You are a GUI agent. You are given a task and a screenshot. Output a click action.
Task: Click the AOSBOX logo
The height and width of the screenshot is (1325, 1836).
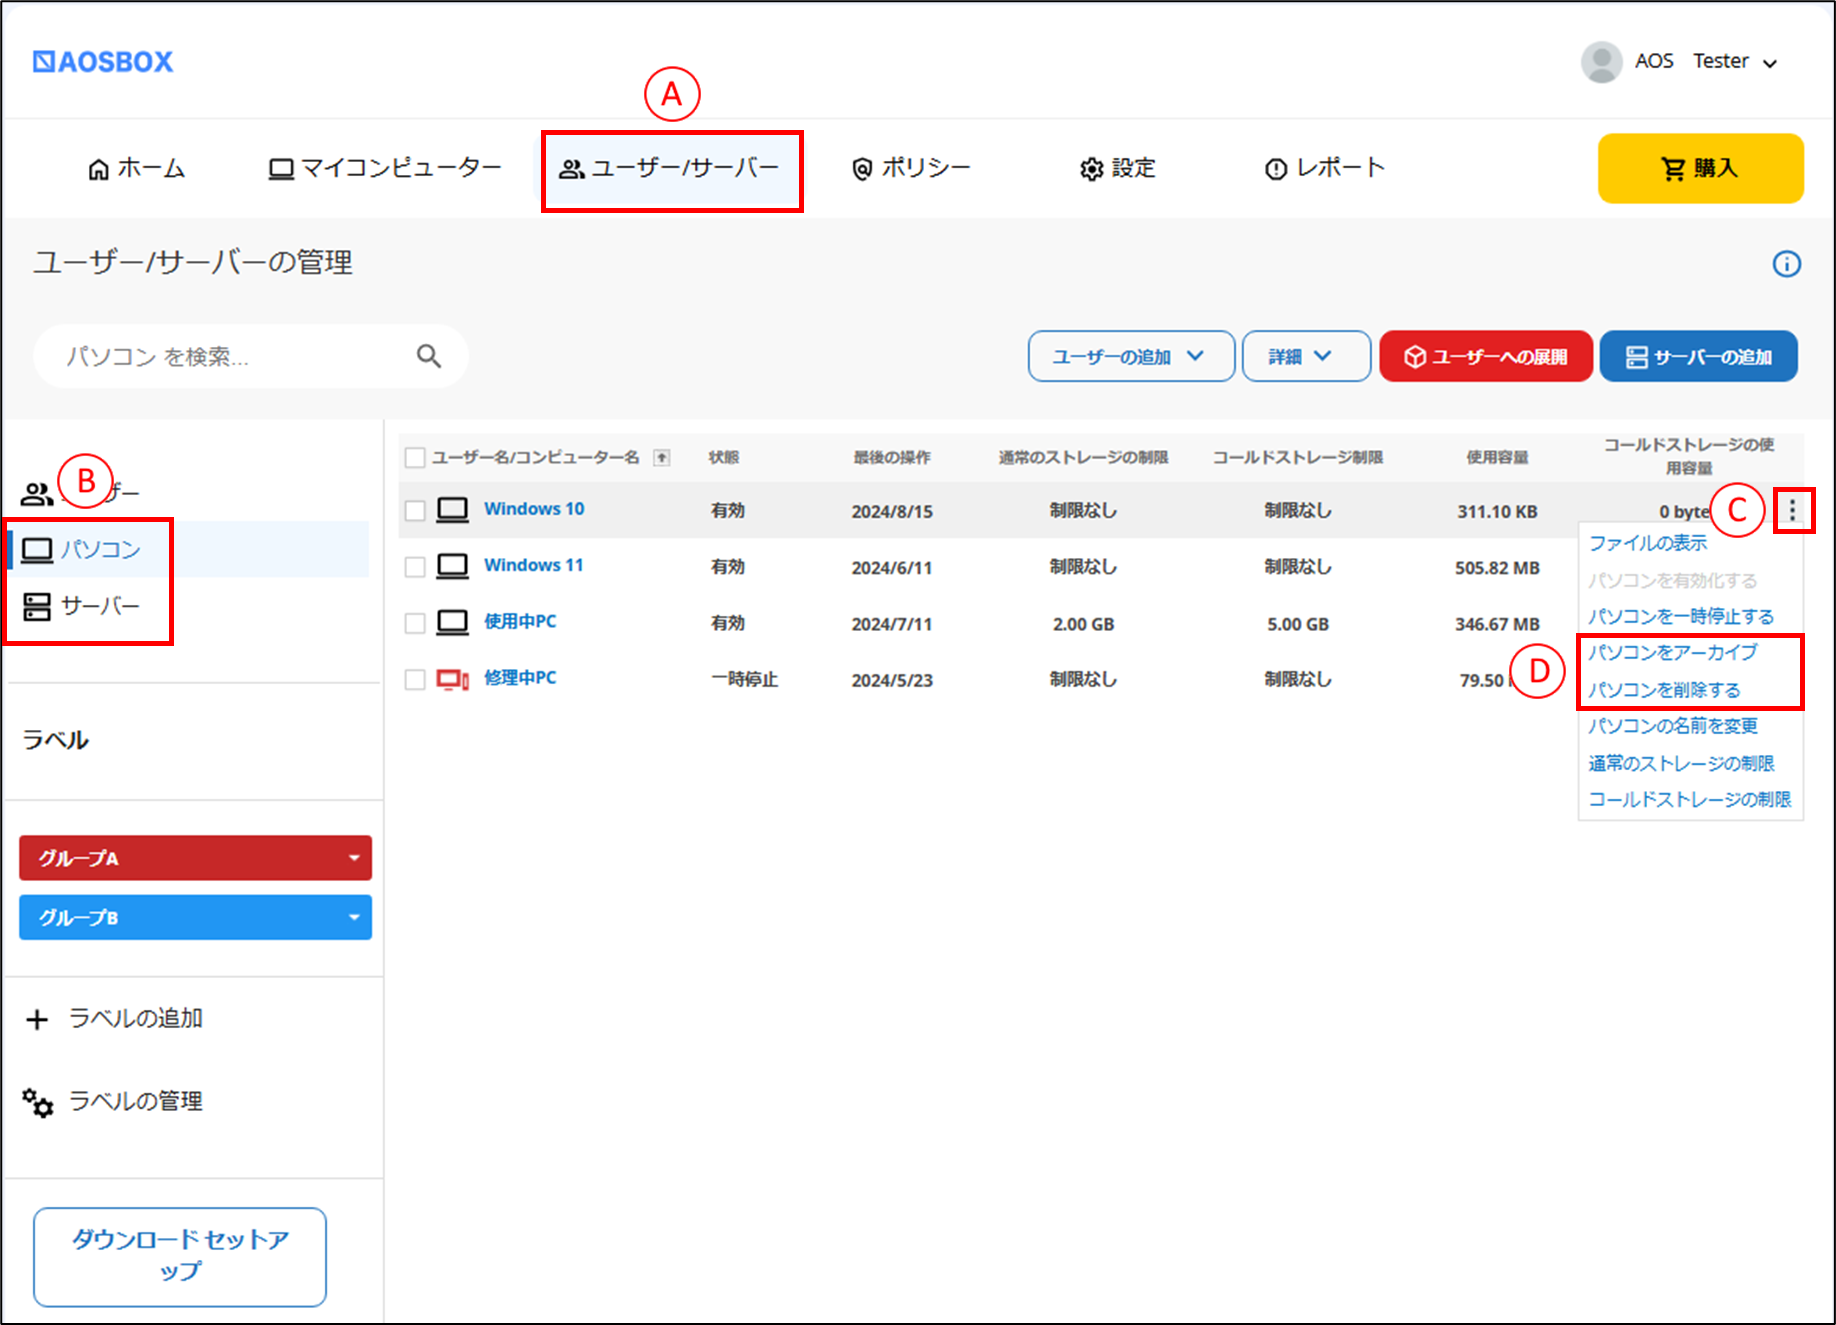click(x=103, y=62)
